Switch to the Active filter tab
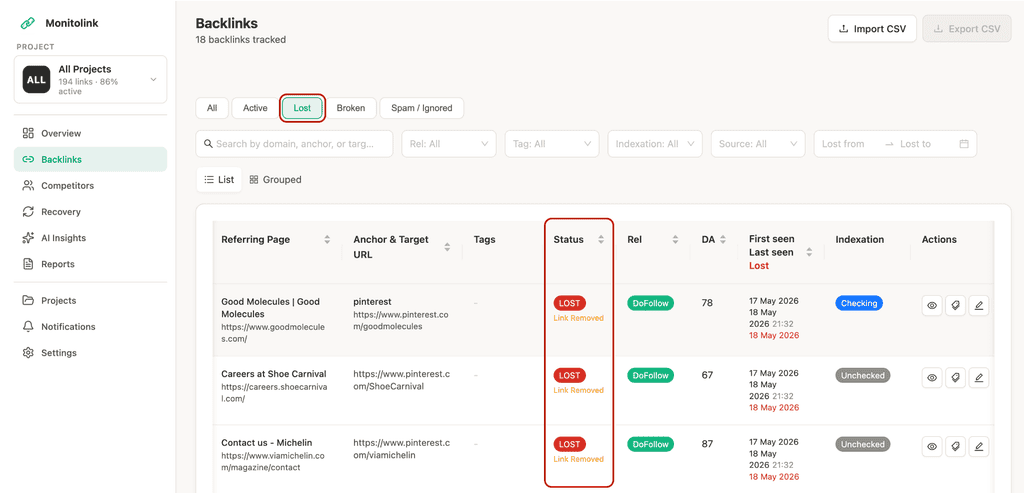Viewport: 1024px width, 493px height. [255, 108]
